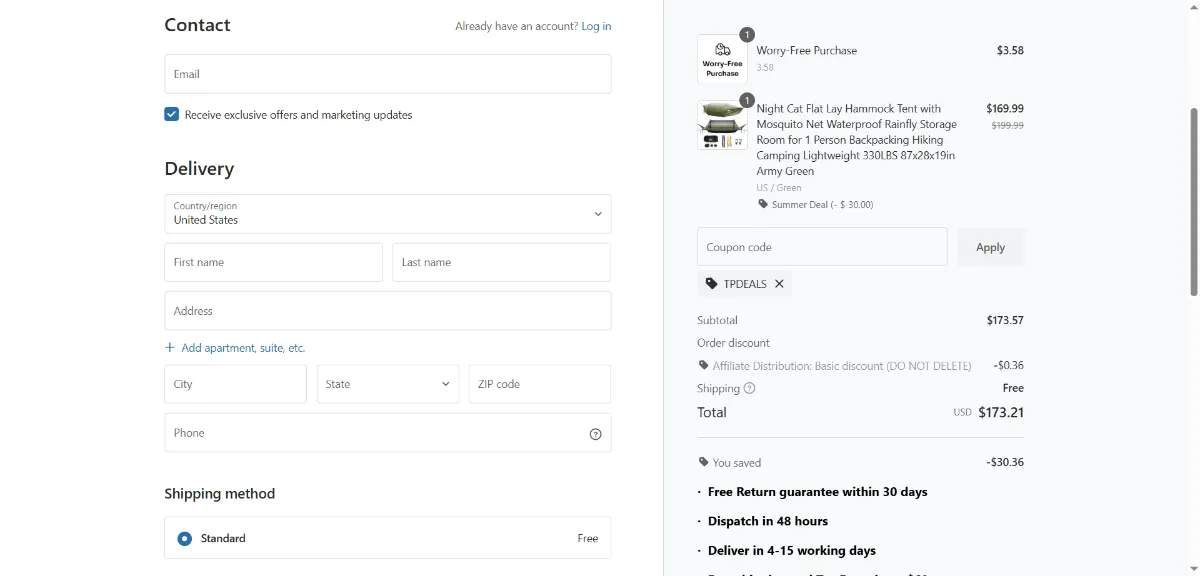Focus the ZIP code field
The width and height of the screenshot is (1200, 576).
pos(540,384)
